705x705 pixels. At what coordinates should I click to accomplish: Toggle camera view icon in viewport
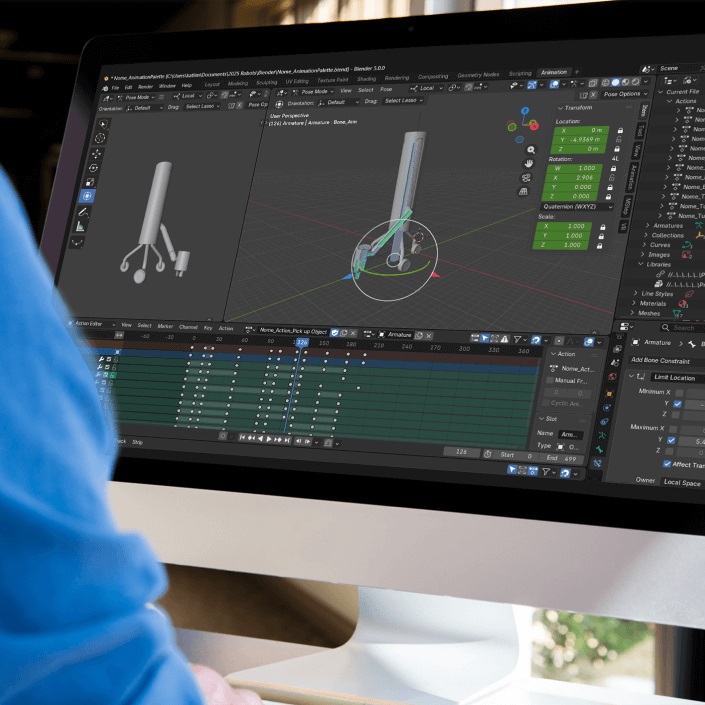pos(526,177)
